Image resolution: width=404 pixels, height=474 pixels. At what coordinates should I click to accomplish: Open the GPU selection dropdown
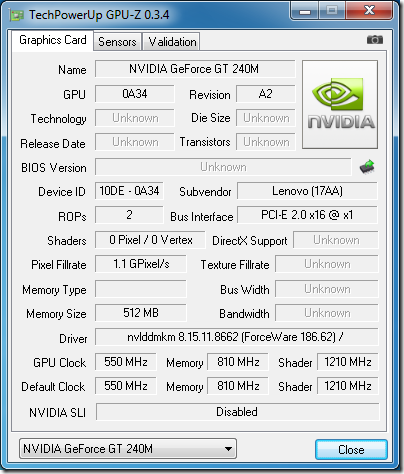pos(128,449)
